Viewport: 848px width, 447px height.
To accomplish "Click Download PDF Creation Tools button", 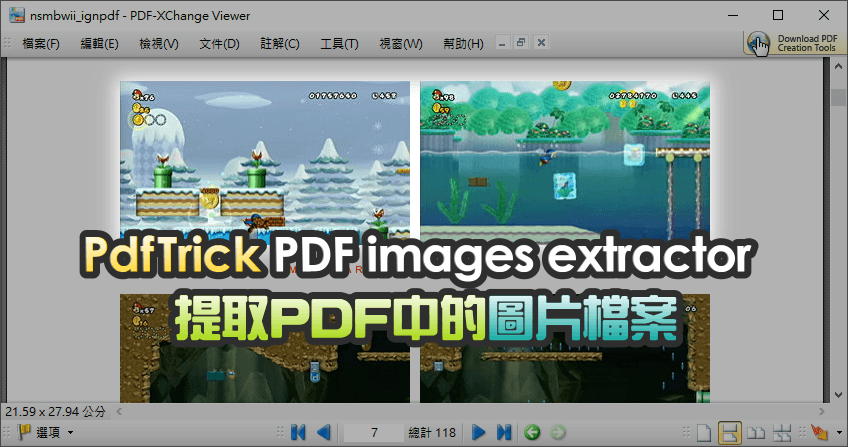I will (x=794, y=43).
